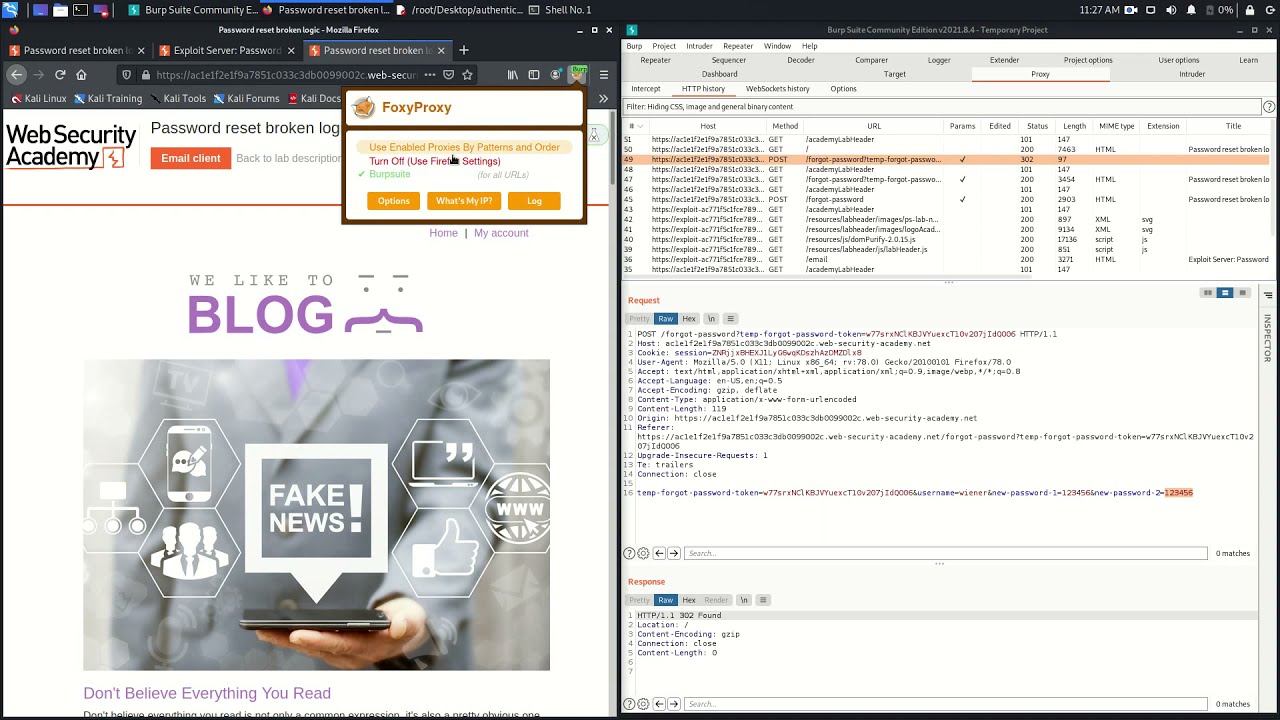Image resolution: width=1280 pixels, height=720 pixels.
Task: Open the Request message options menu icon
Action: tap(730, 319)
